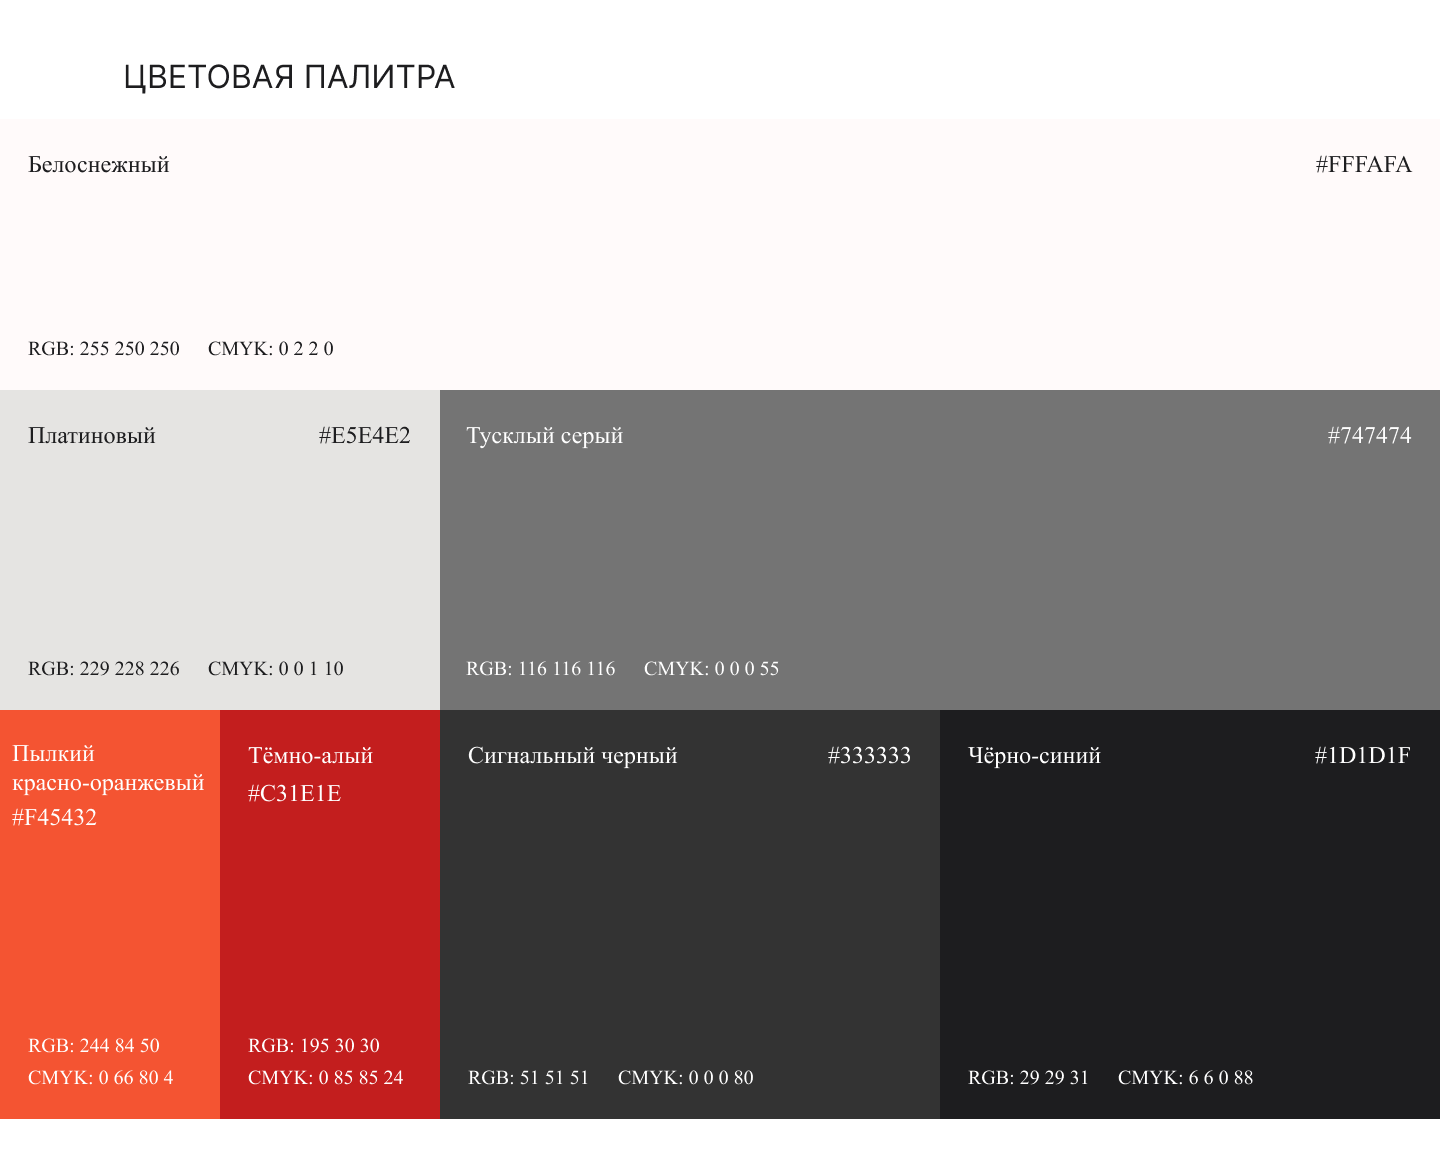The width and height of the screenshot is (1440, 1168).
Task: Click the RGB: 229 228 226 value
Action: (x=104, y=669)
